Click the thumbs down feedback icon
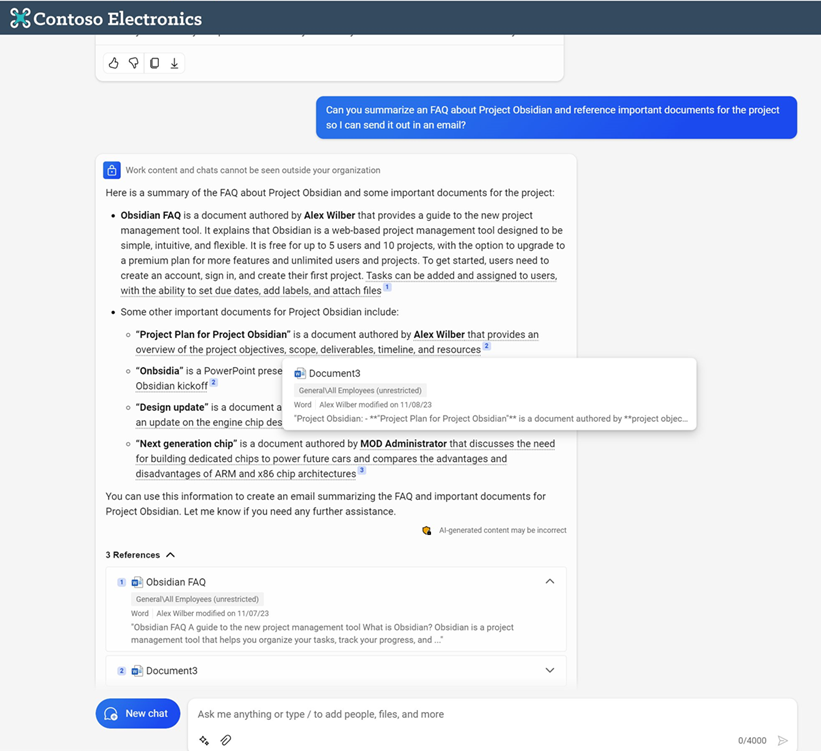Image resolution: width=821 pixels, height=751 pixels. tap(134, 63)
